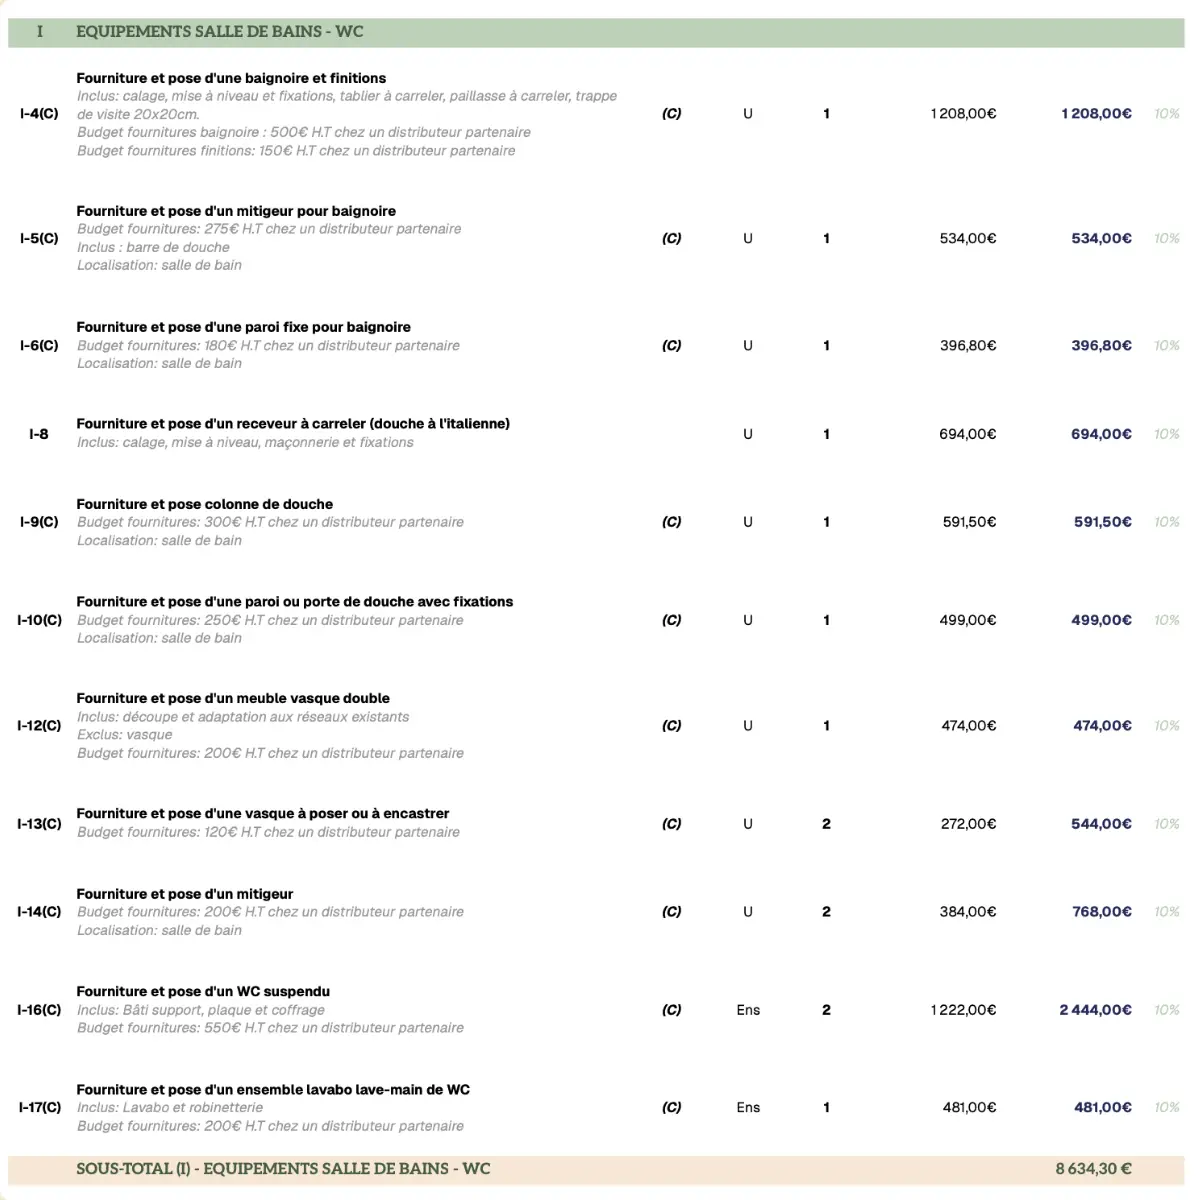
Task: Select the colonne de douche item title
Action: tap(204, 504)
